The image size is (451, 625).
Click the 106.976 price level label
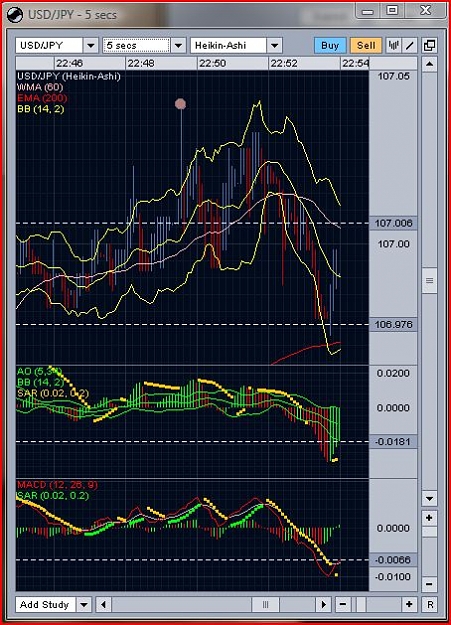point(393,324)
